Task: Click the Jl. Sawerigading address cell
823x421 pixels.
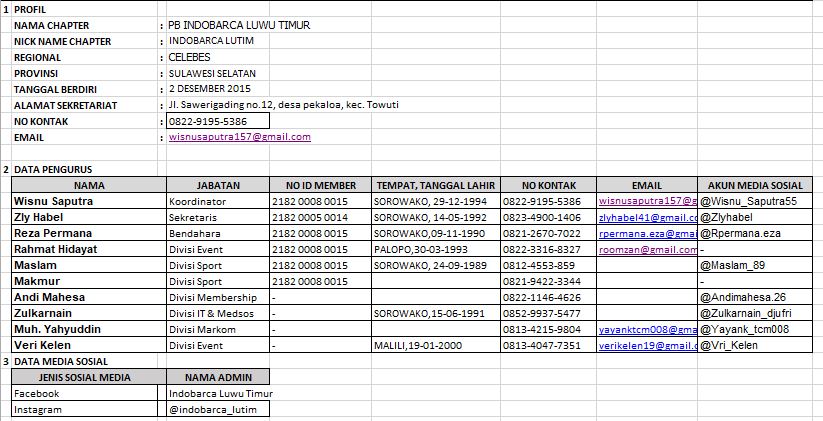Action: click(x=283, y=105)
